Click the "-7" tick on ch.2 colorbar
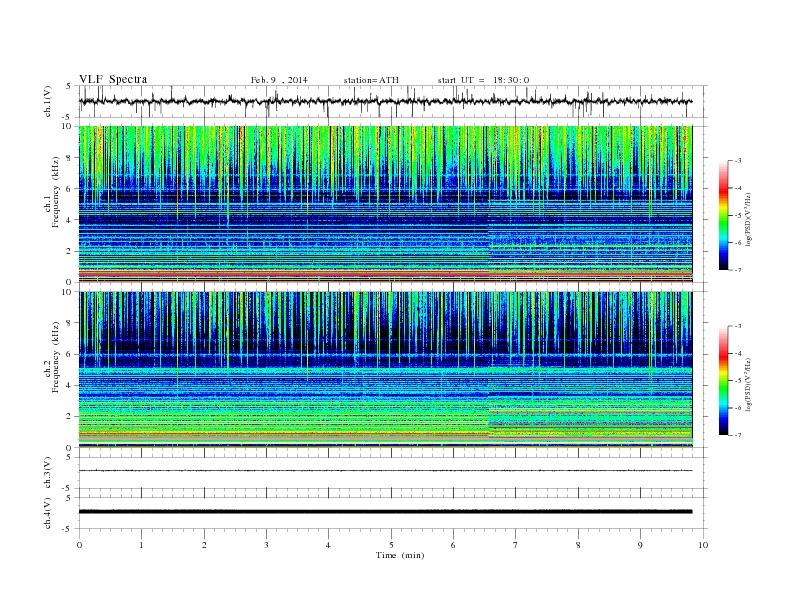The image size is (792, 612). click(x=737, y=435)
